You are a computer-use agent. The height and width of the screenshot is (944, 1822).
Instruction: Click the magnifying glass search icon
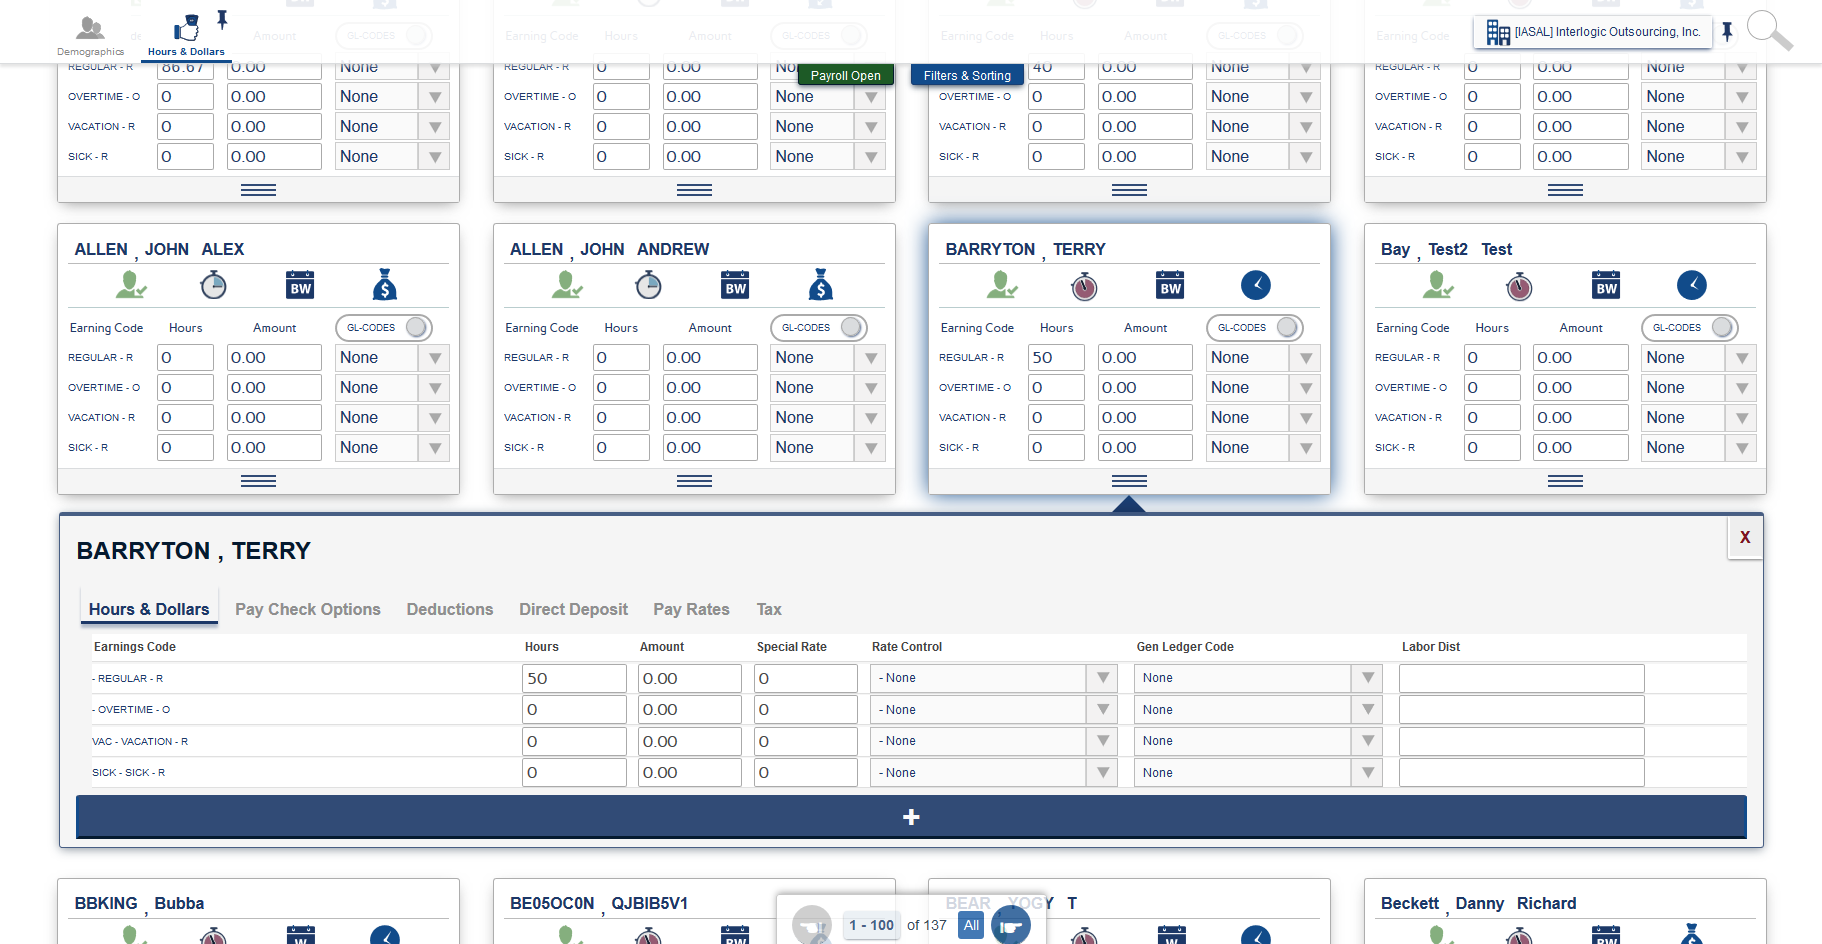pos(1768,30)
